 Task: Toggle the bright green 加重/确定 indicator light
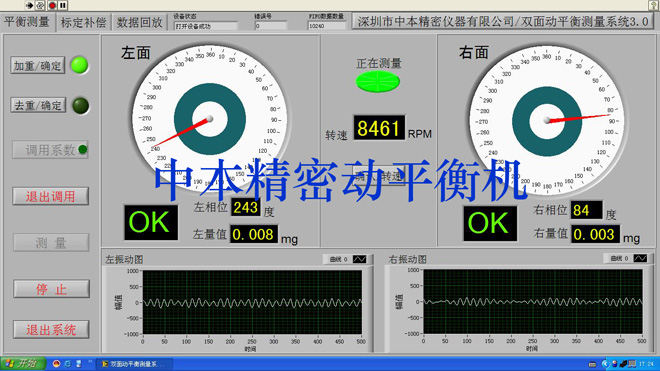click(80, 65)
